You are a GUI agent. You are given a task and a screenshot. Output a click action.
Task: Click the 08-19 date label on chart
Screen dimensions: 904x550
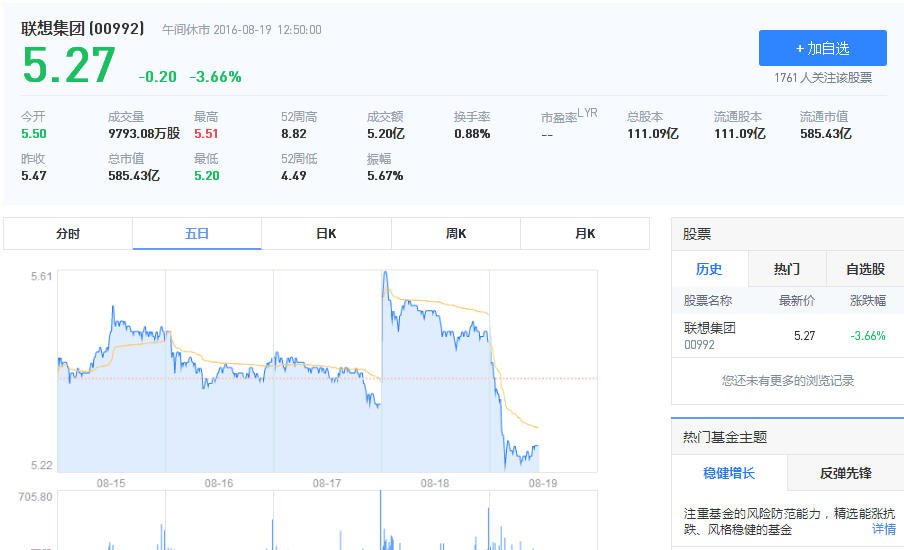pos(542,483)
